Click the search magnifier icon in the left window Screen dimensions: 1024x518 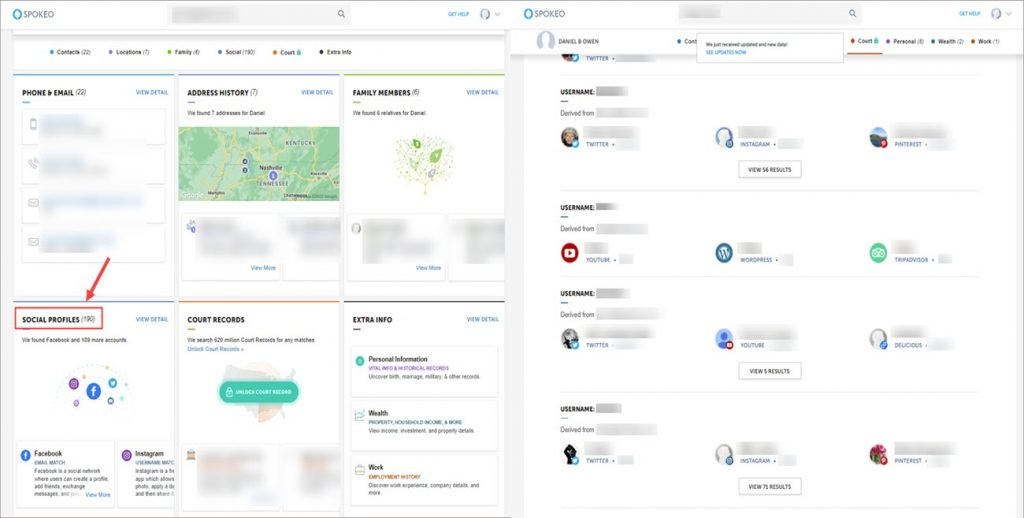342,14
